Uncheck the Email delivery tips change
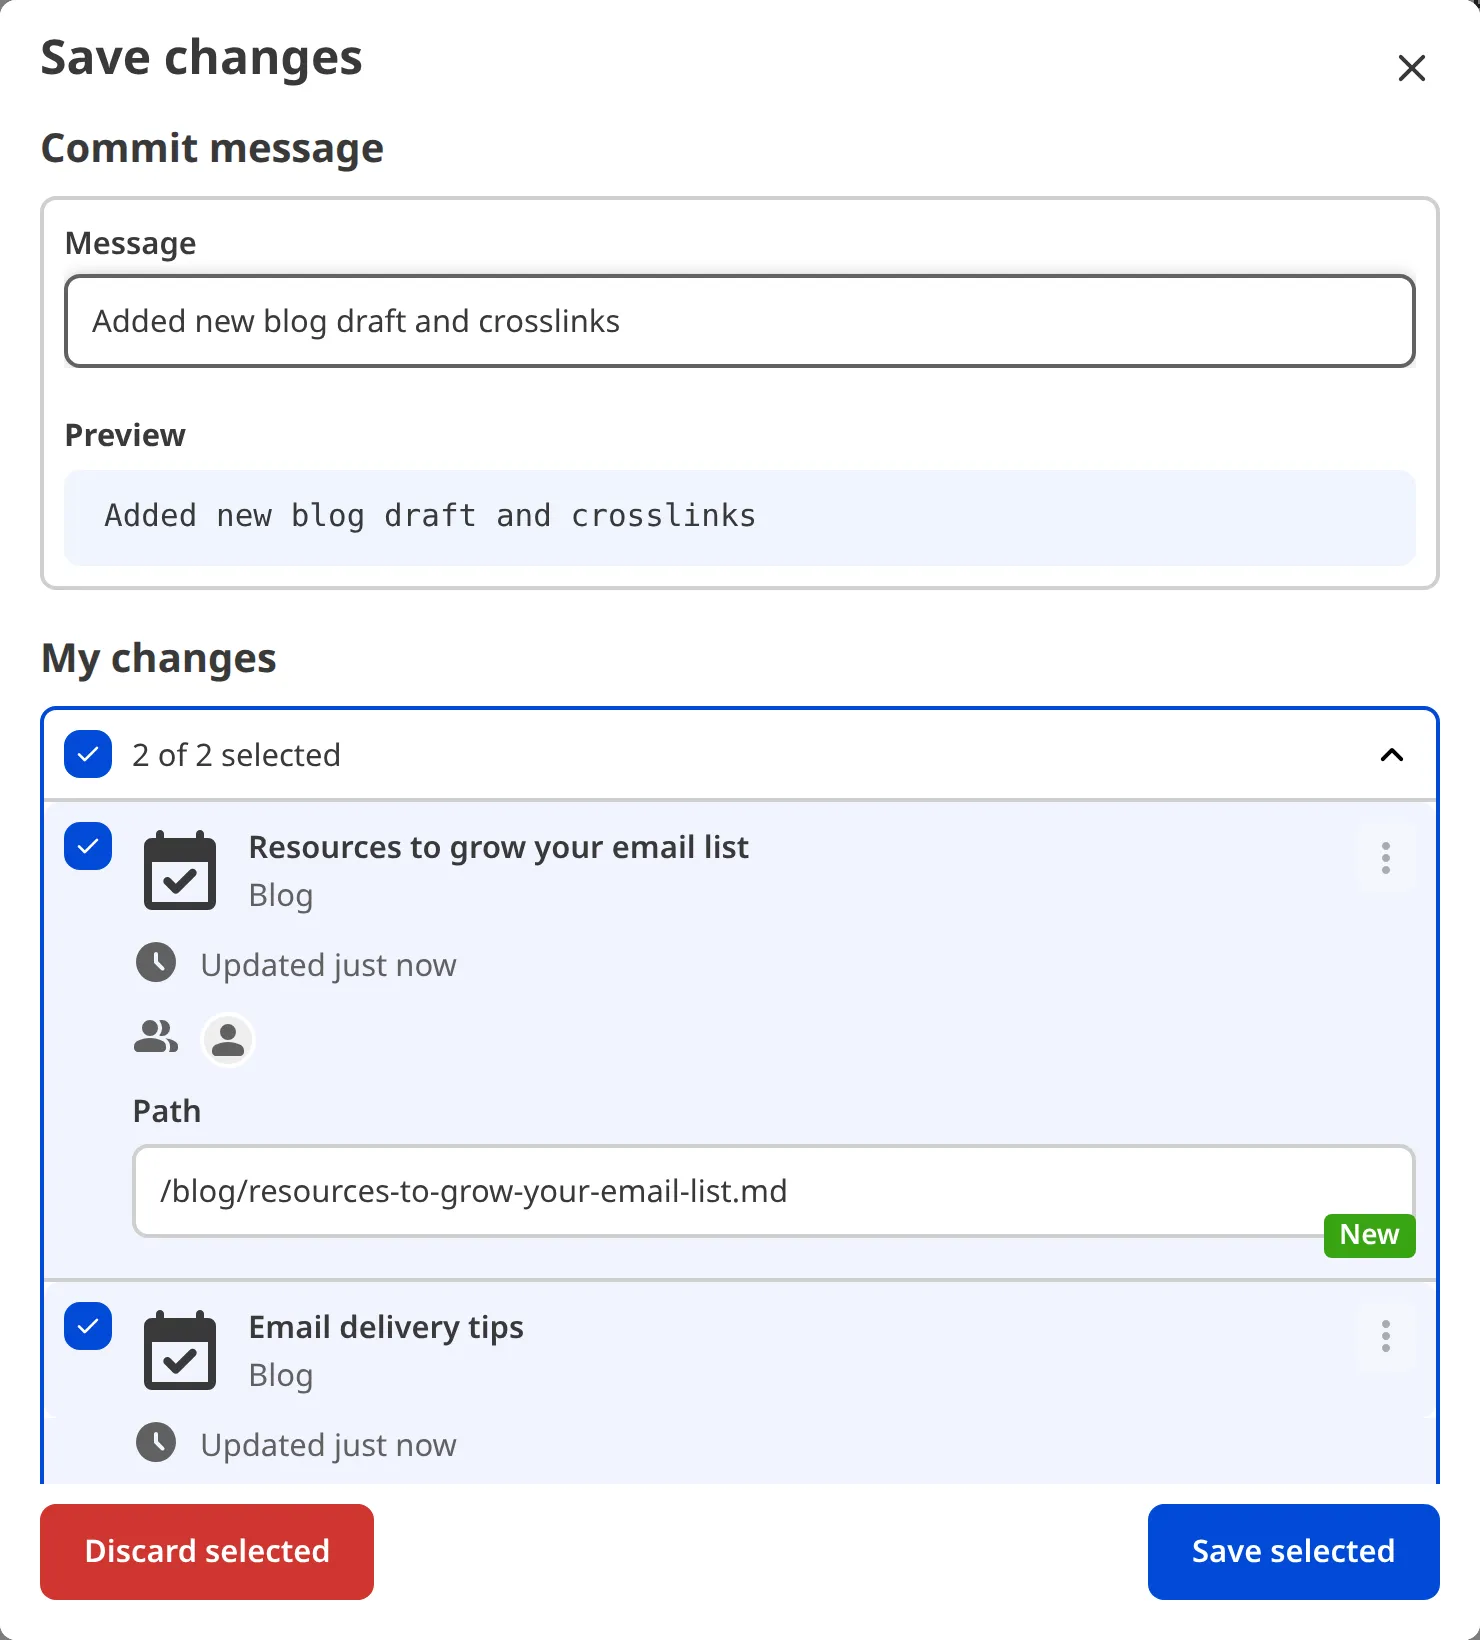Image resolution: width=1480 pixels, height=1640 pixels. coord(87,1327)
